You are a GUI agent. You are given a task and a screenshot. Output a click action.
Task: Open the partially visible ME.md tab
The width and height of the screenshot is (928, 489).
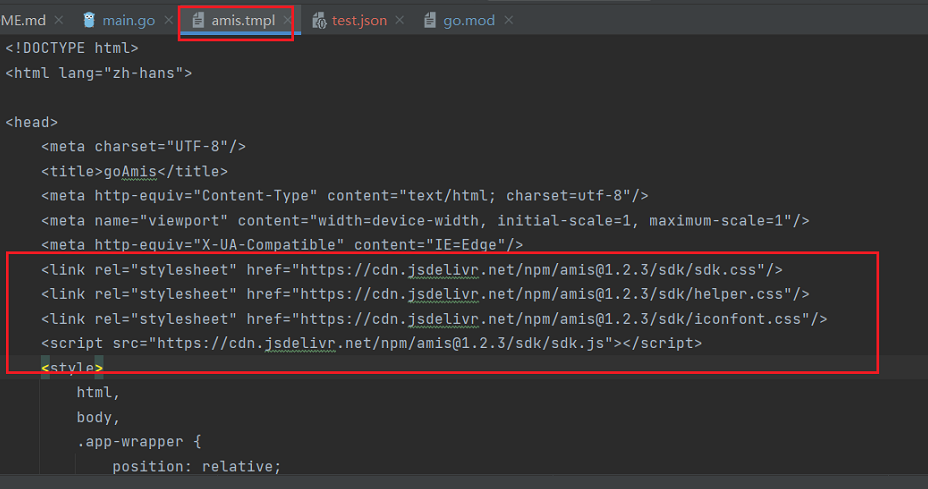pyautogui.click(x=23, y=20)
